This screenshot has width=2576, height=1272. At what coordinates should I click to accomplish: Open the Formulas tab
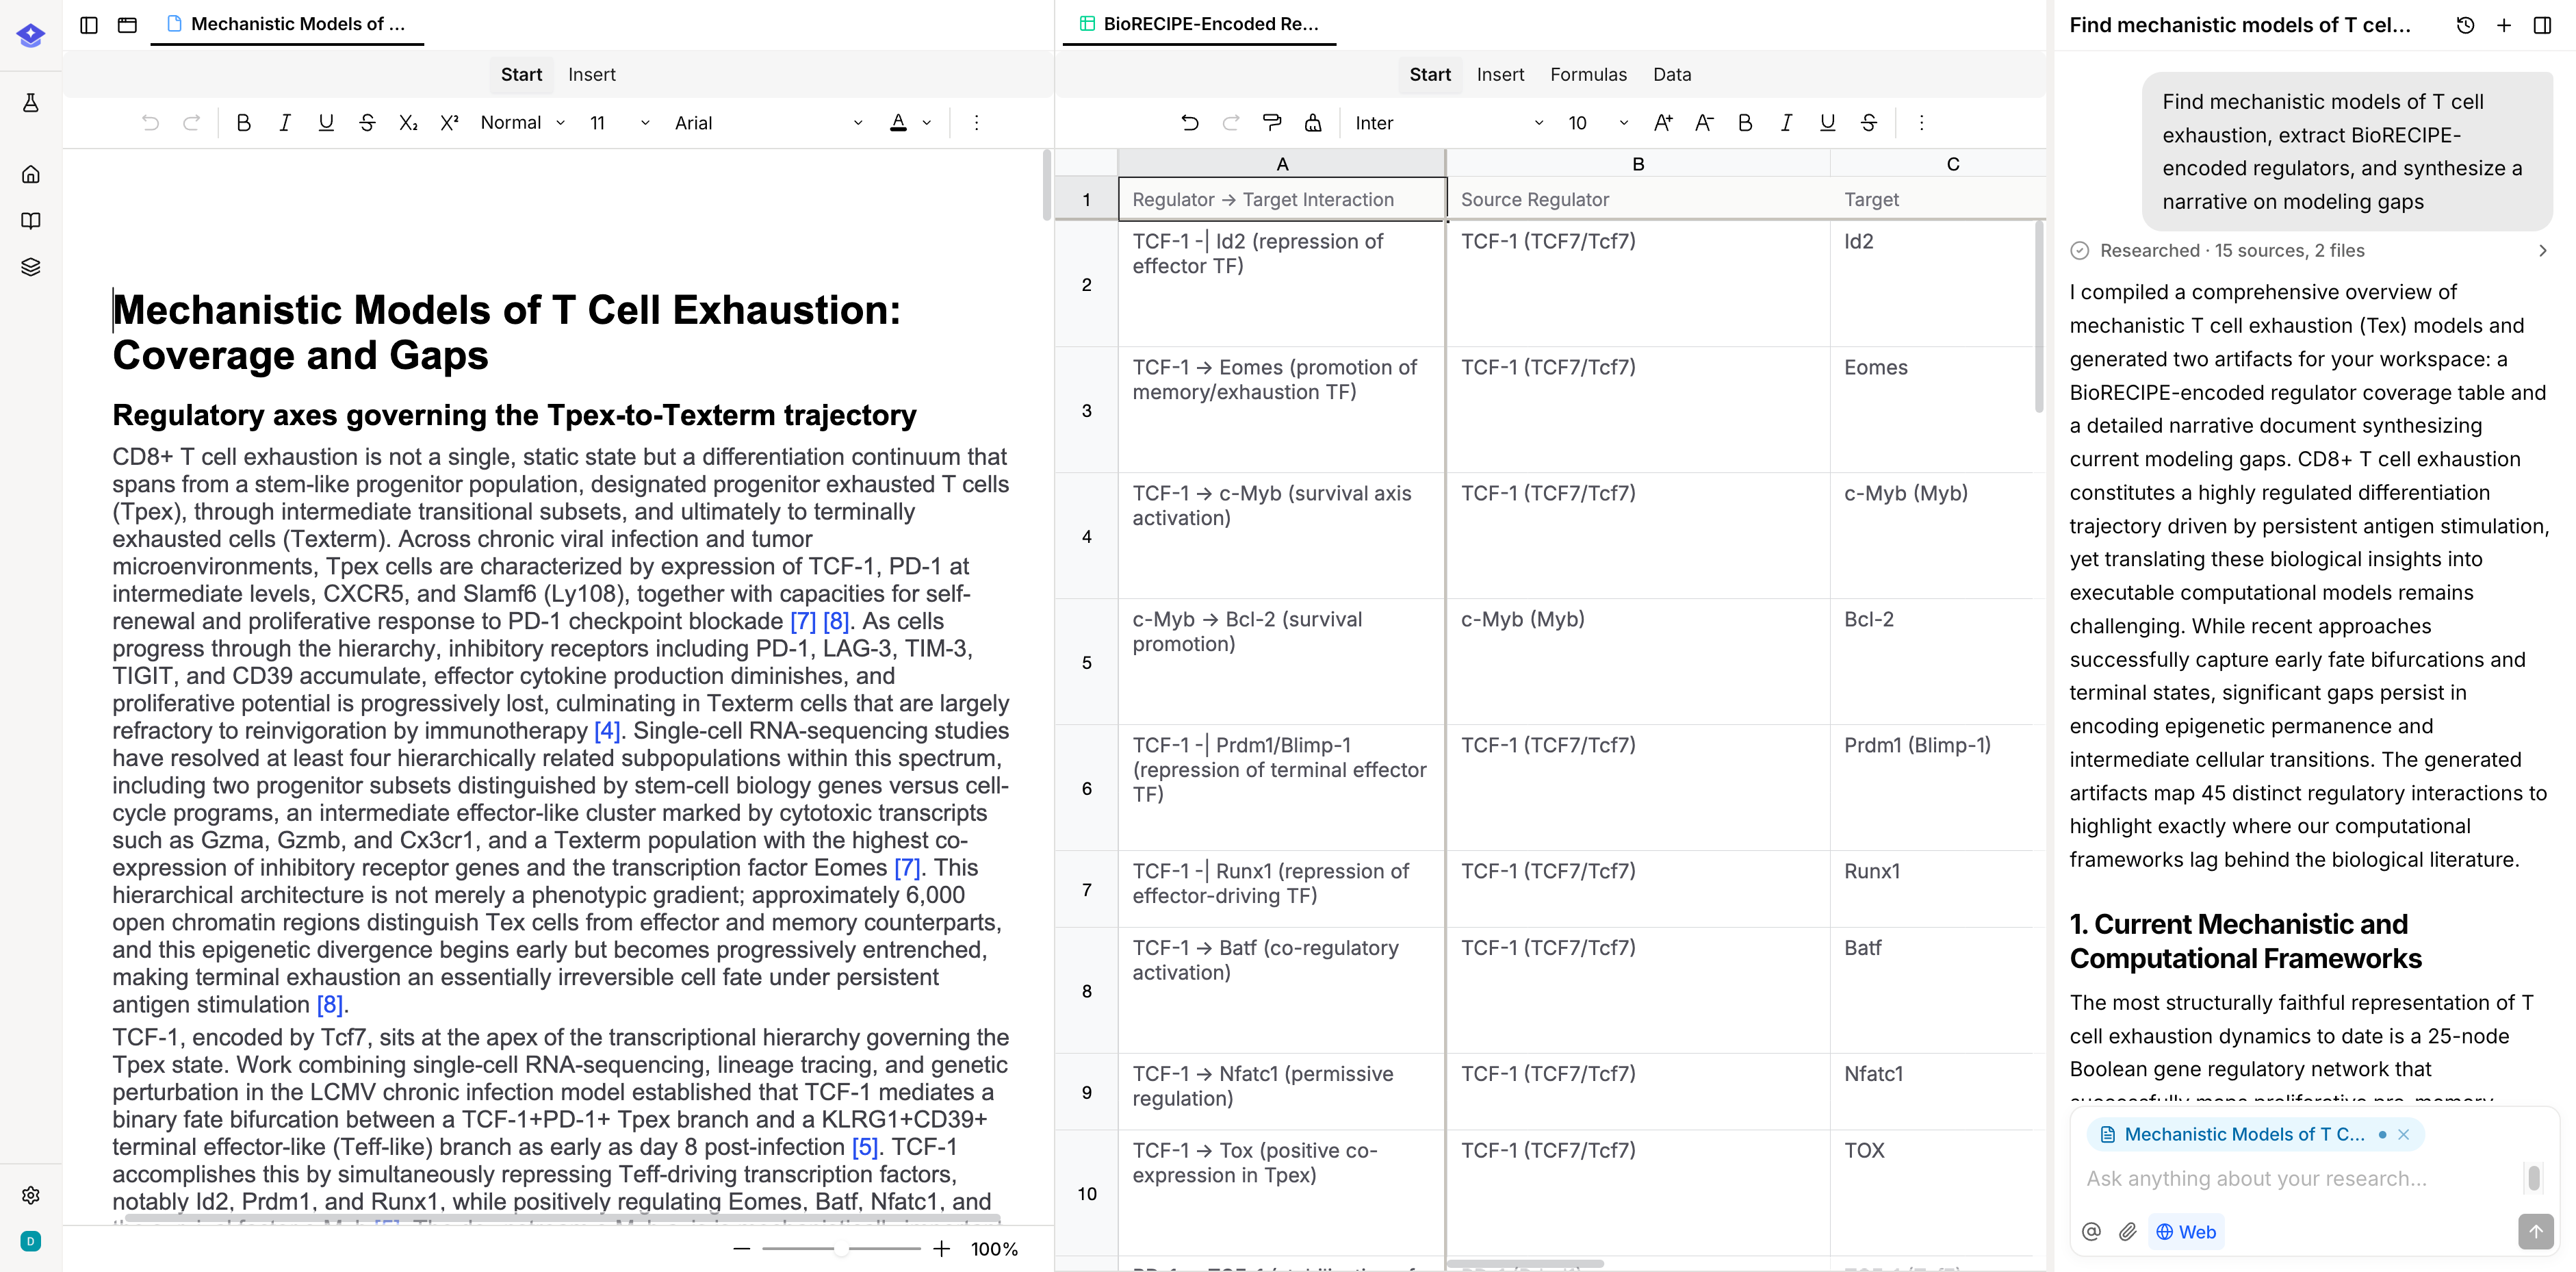1588,75
